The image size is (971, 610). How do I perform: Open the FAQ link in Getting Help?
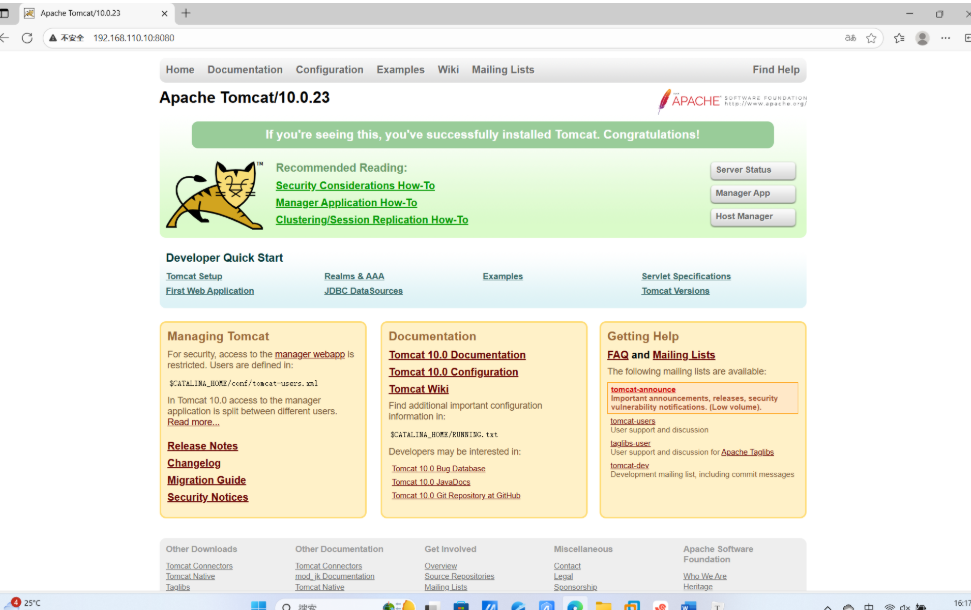point(617,355)
